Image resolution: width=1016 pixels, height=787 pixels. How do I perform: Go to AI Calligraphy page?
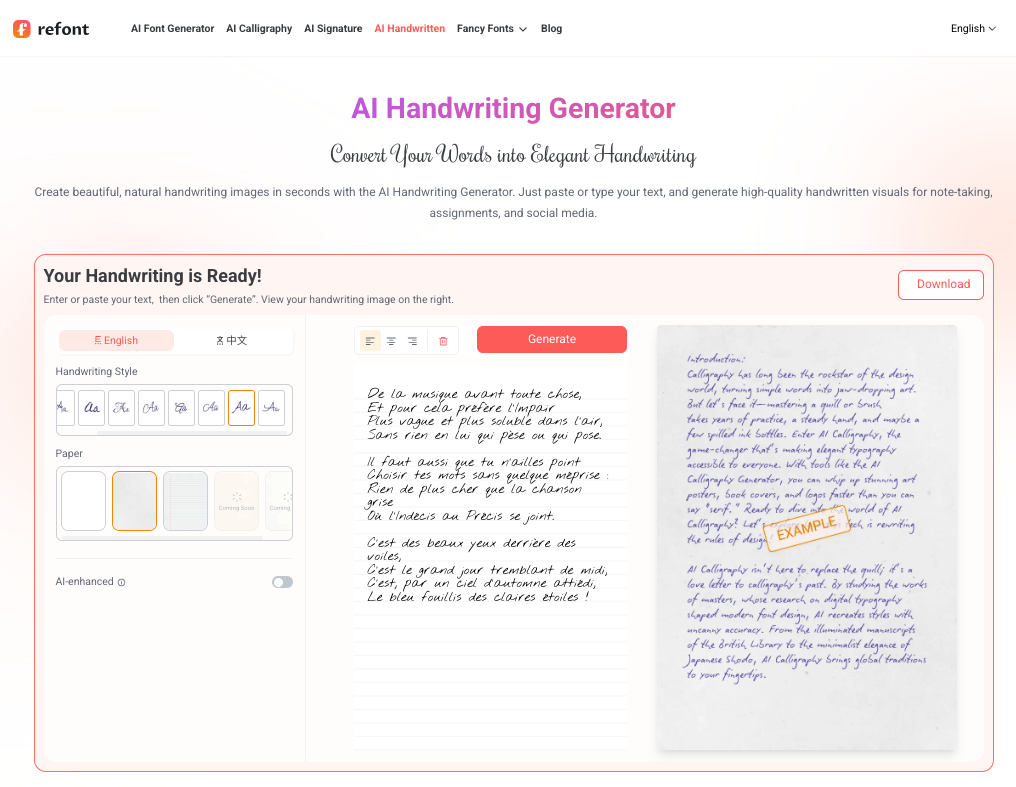click(259, 29)
